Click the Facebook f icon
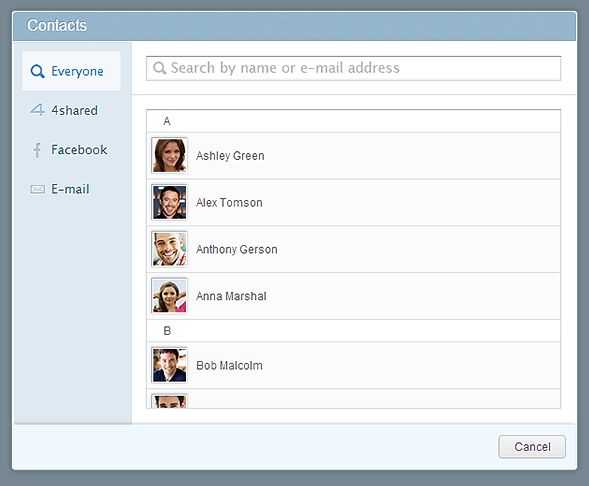This screenshot has width=589, height=486. [37, 150]
